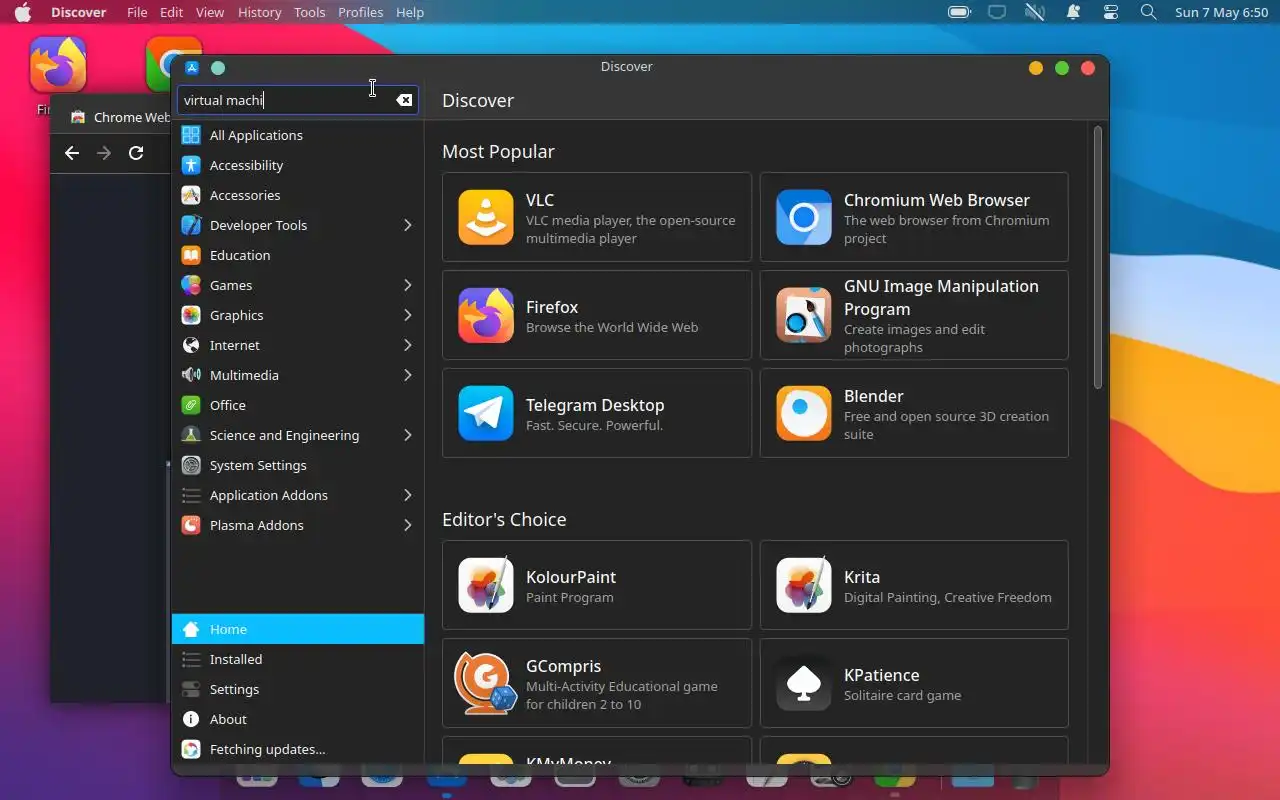Screen dimensions: 1280x800
Task: Open the History menu
Action: tap(260, 12)
